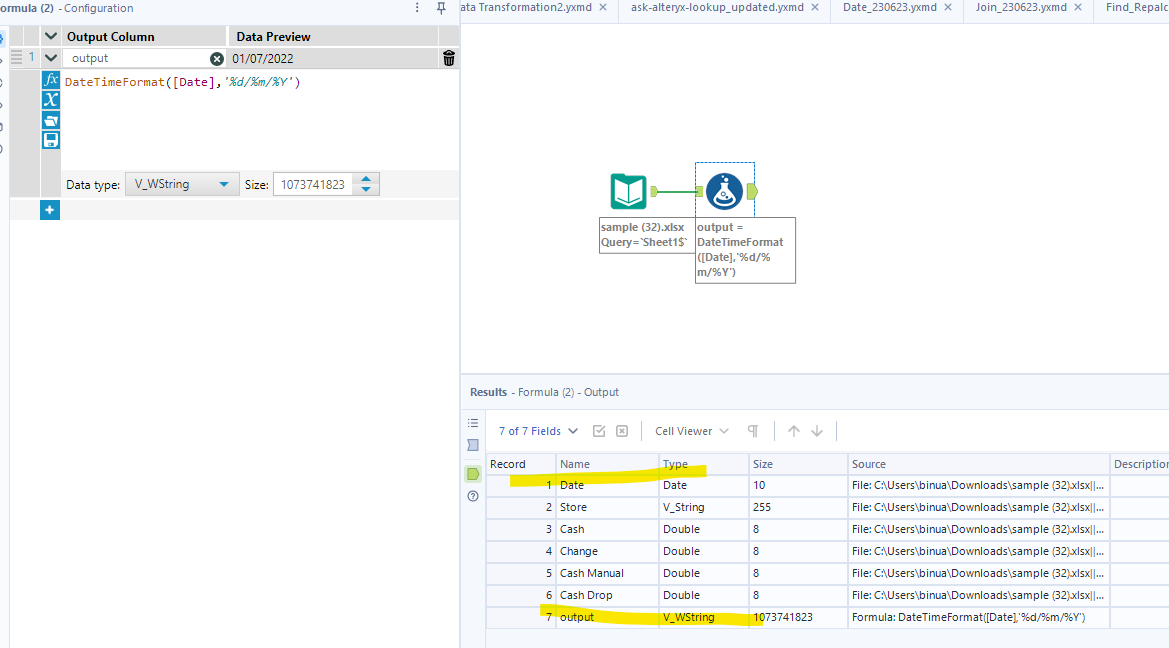Edit the Size field 1073741823
The image size is (1169, 648).
point(313,184)
